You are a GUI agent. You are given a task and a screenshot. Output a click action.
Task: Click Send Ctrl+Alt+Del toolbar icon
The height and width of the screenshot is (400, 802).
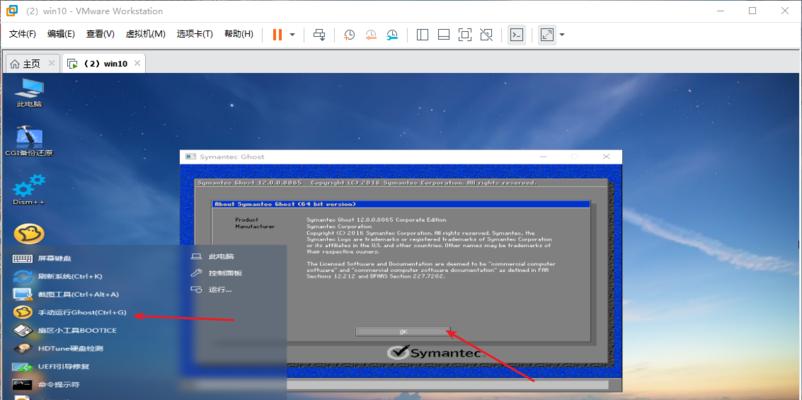point(319,35)
